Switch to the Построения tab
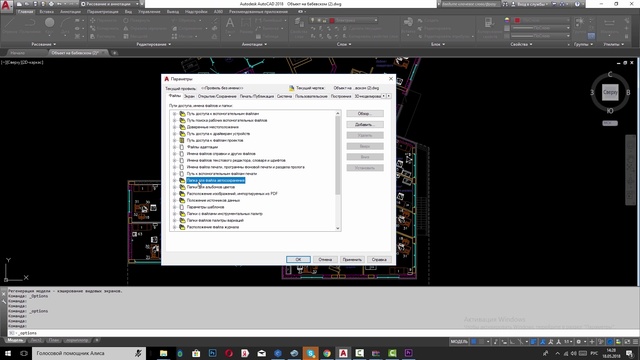This screenshot has width=640, height=360. (341, 96)
